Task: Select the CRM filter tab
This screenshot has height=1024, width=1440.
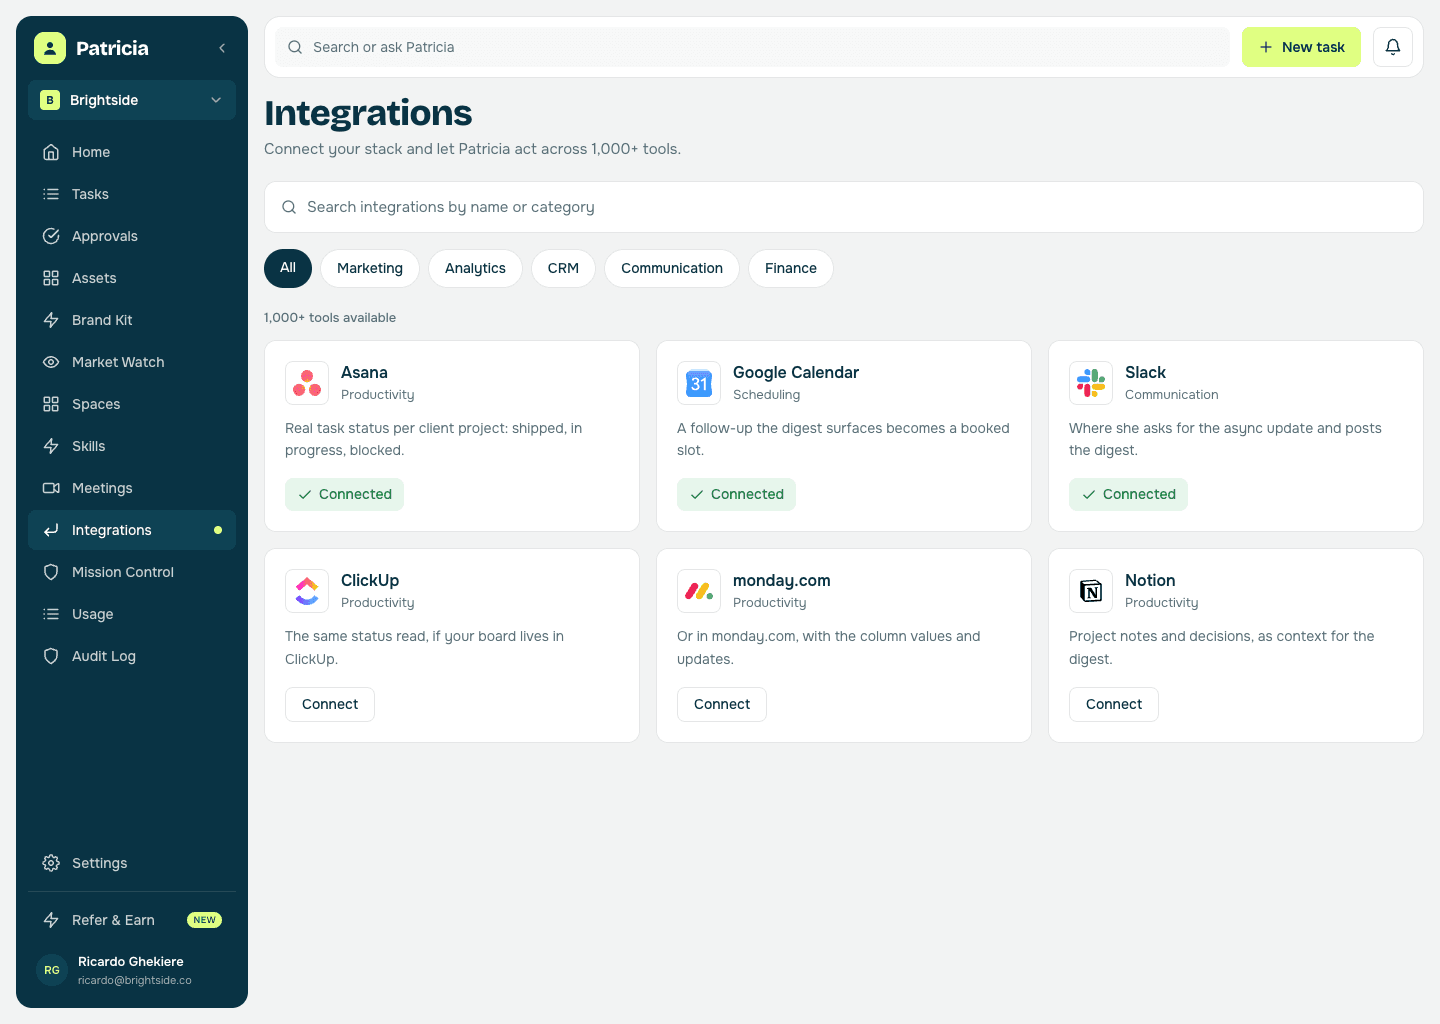Action: click(x=563, y=268)
